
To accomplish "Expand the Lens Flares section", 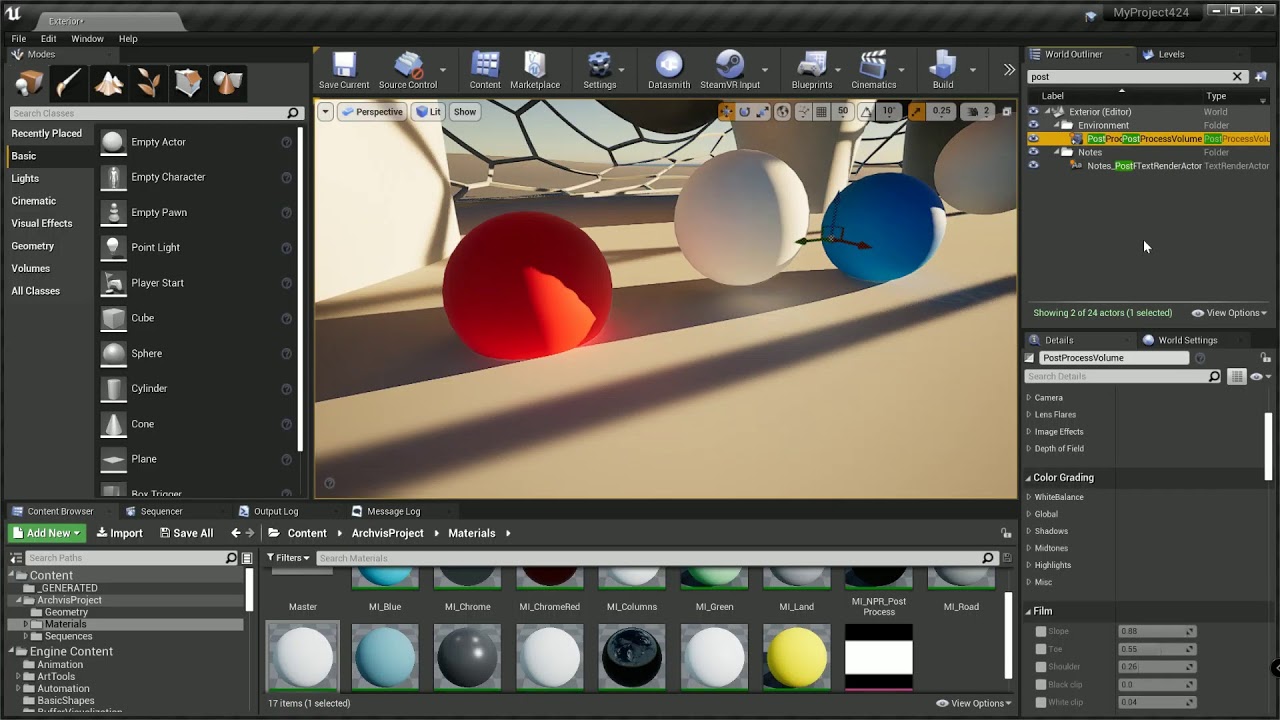I will (x=1028, y=415).
